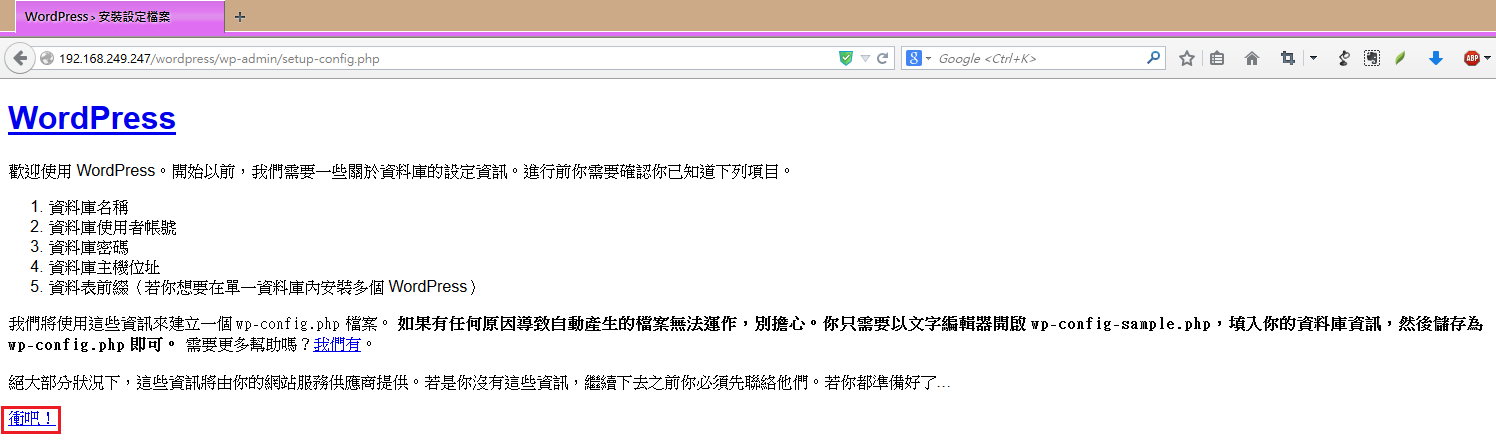1496x448 pixels.
Task: Click the Adblock Plus ABP icon
Action: 1471,58
